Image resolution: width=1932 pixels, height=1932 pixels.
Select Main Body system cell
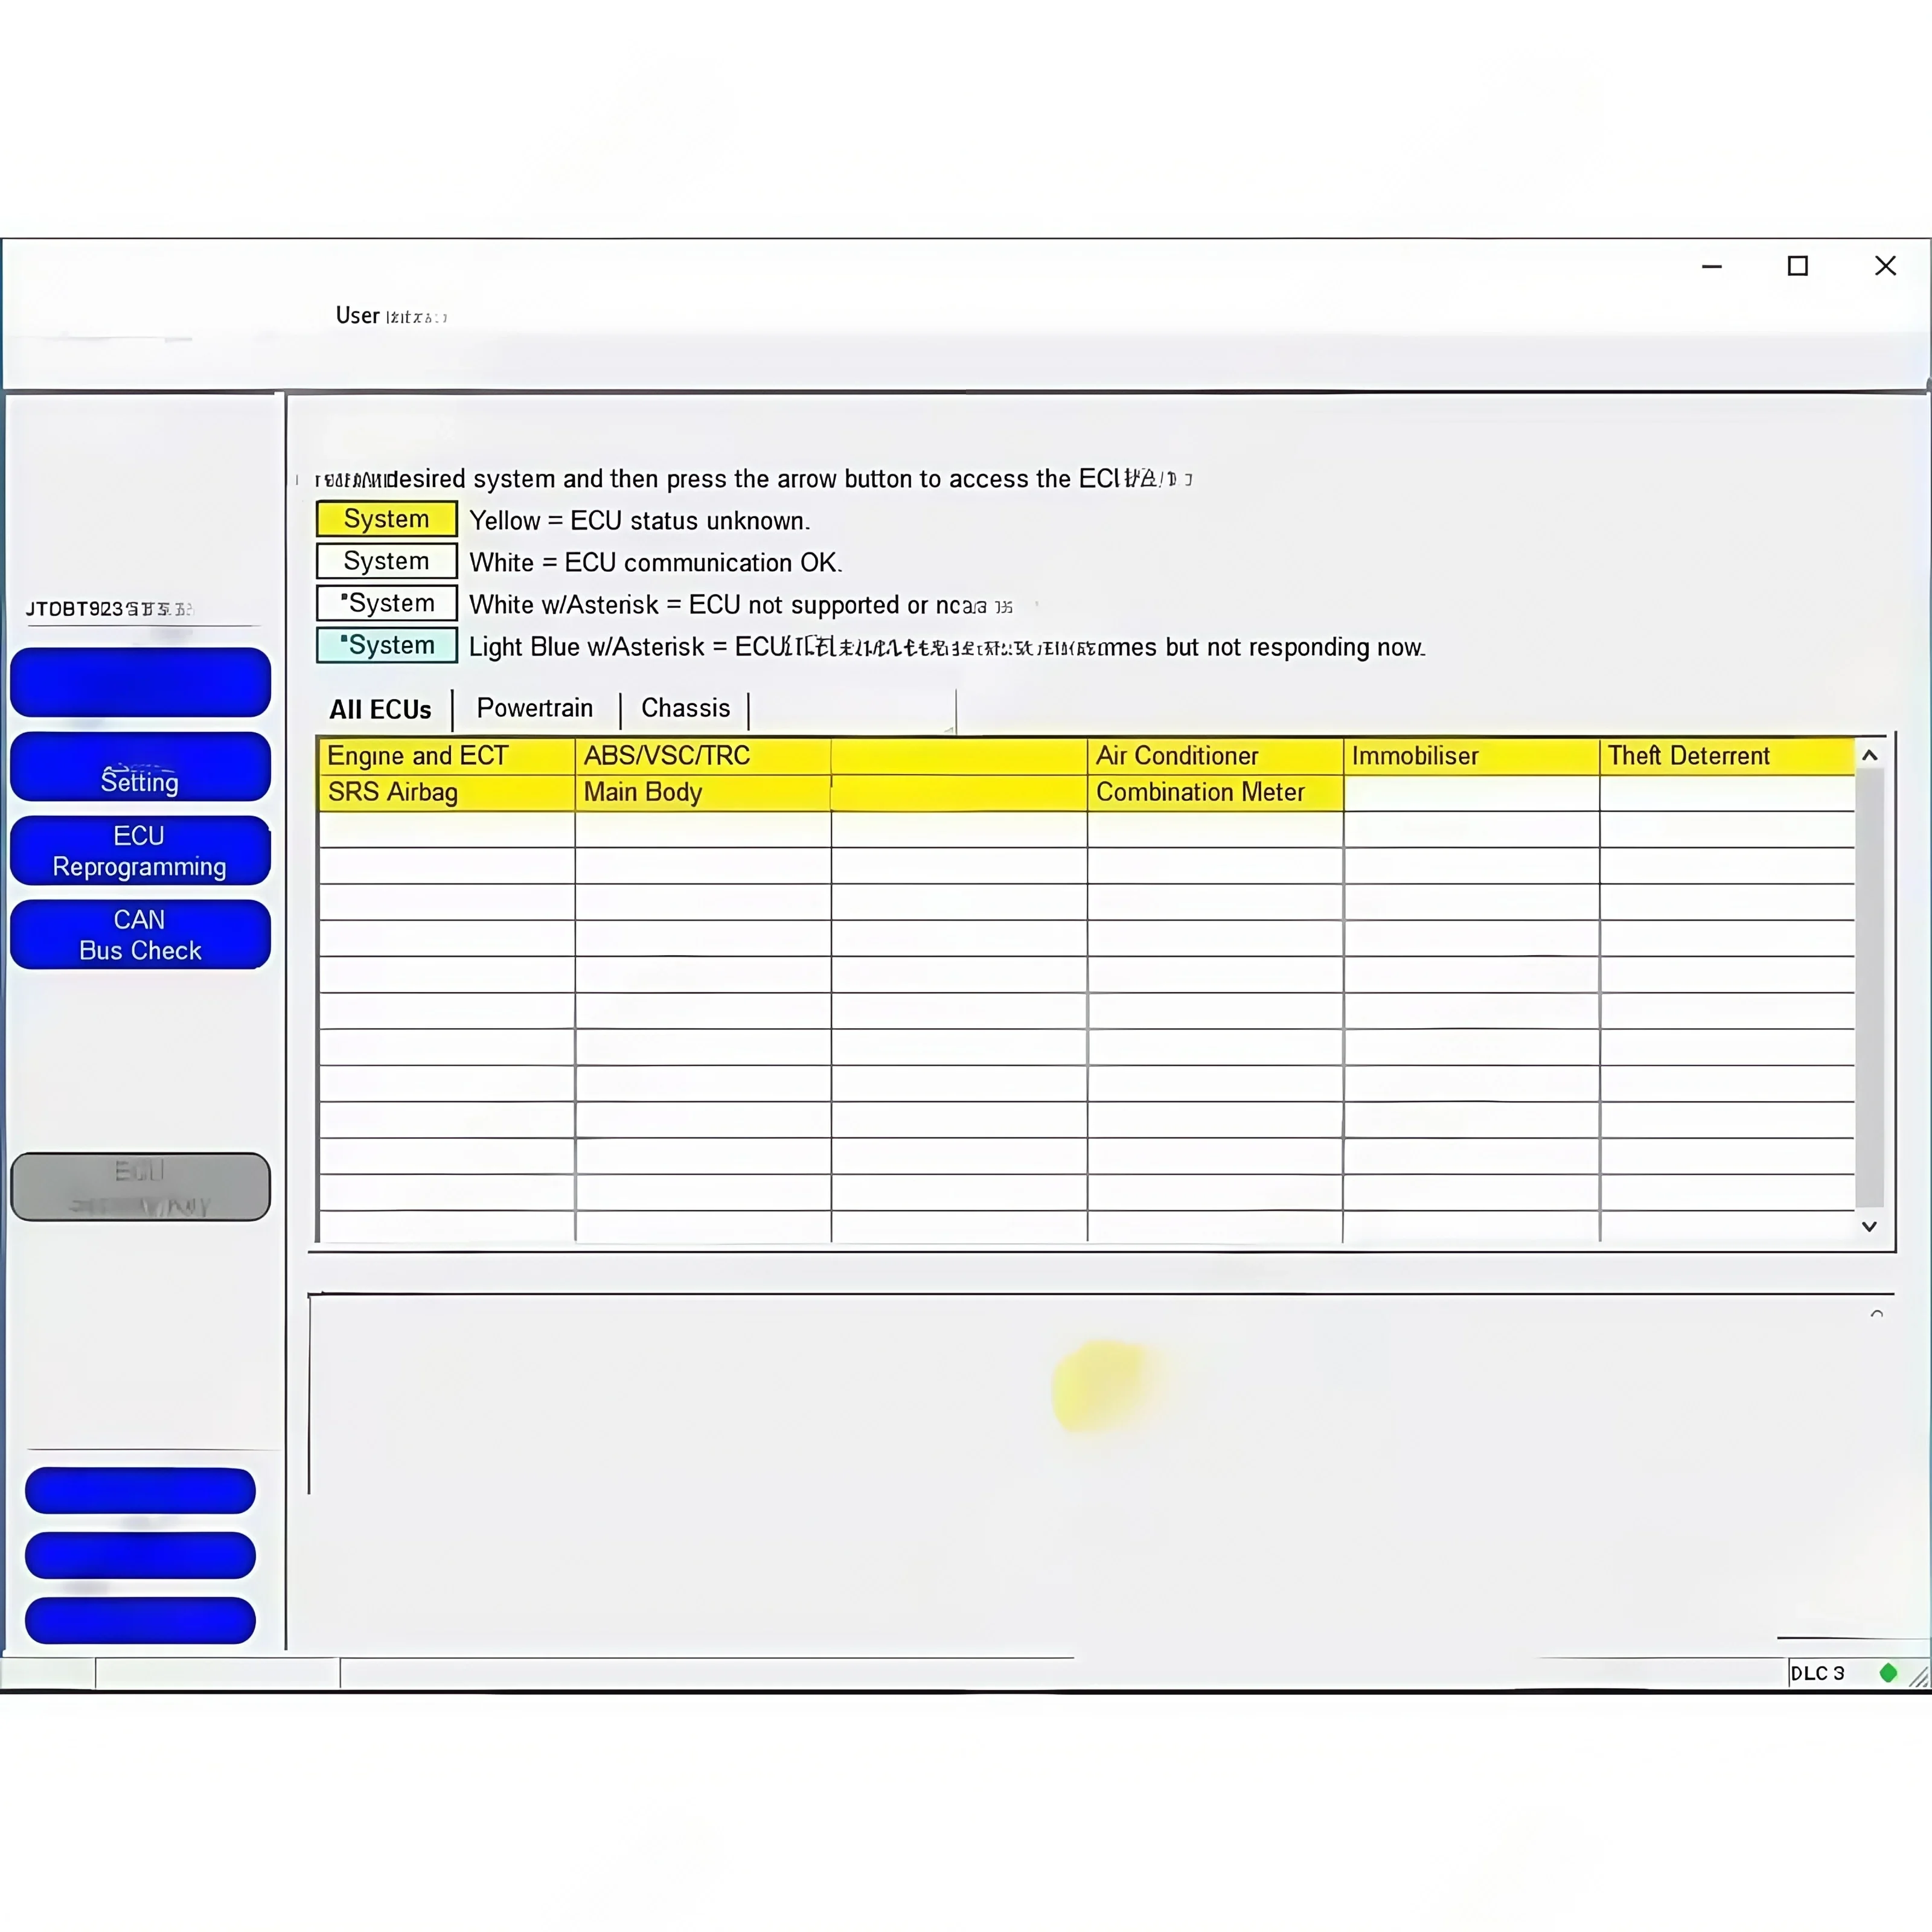tap(703, 792)
